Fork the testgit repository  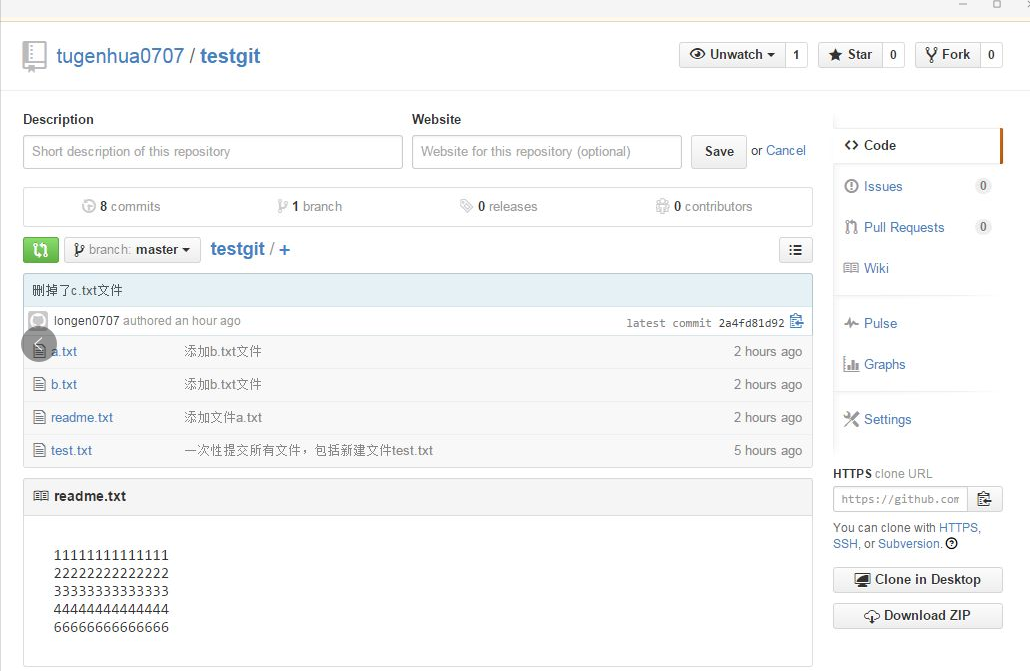[948, 55]
